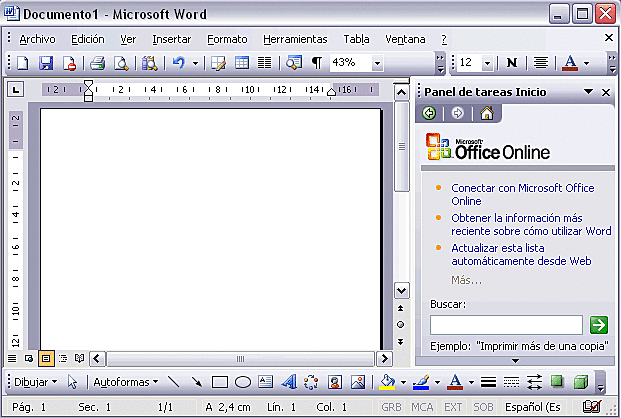
Task: Select the Oval drawing tool
Action: pyautogui.click(x=242, y=382)
